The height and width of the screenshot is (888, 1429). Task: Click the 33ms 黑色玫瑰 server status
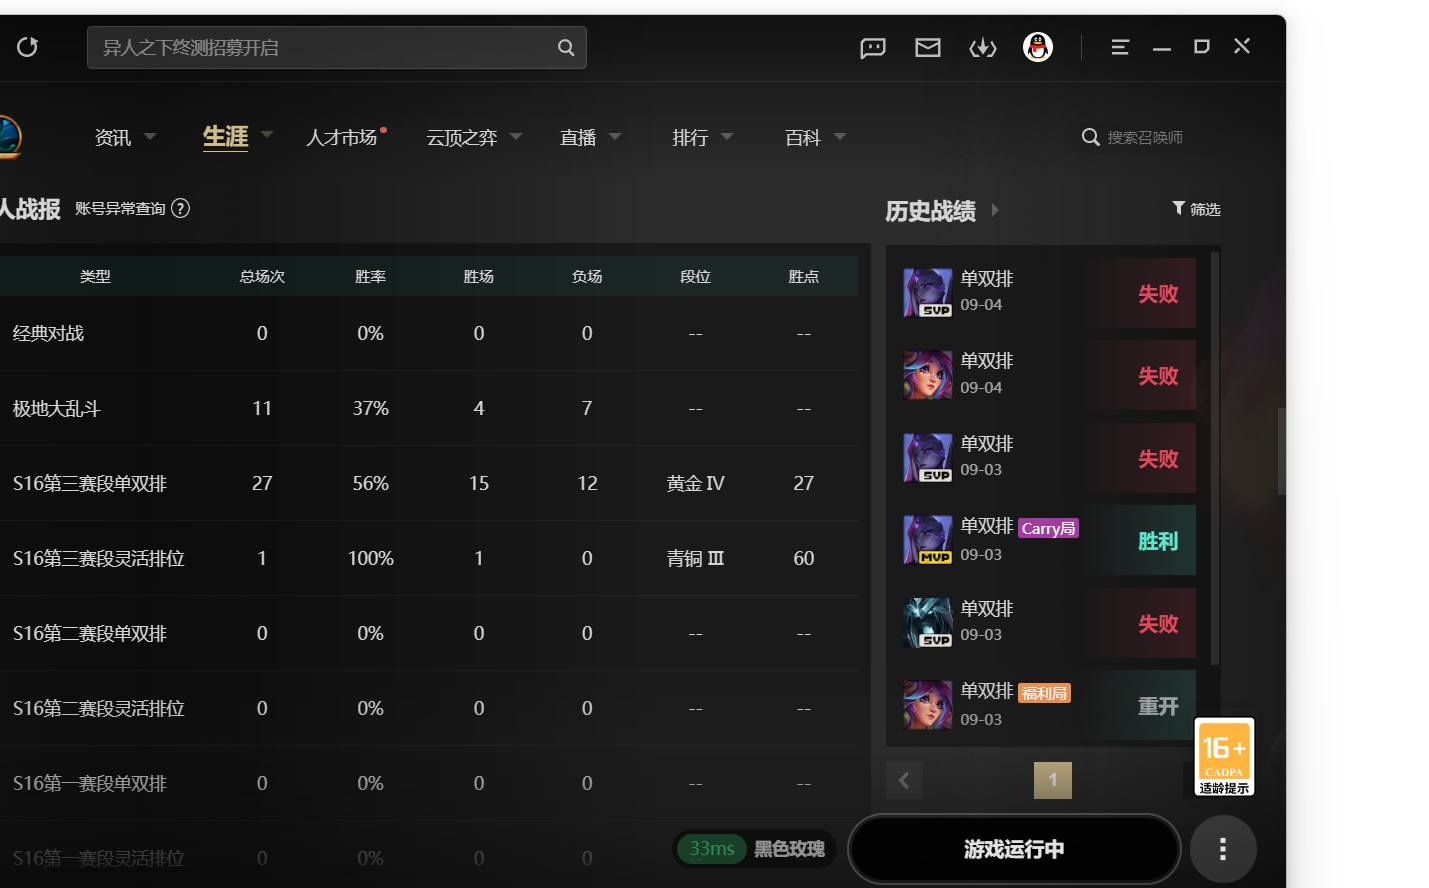pyautogui.click(x=756, y=849)
